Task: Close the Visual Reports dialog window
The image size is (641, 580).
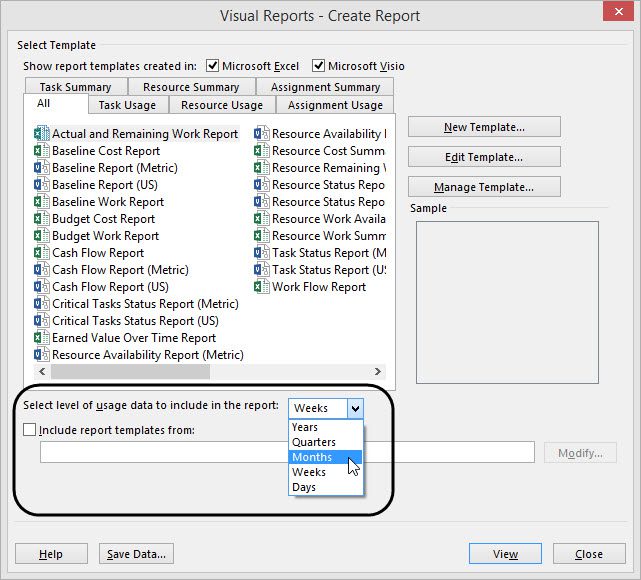Action: coord(619,11)
